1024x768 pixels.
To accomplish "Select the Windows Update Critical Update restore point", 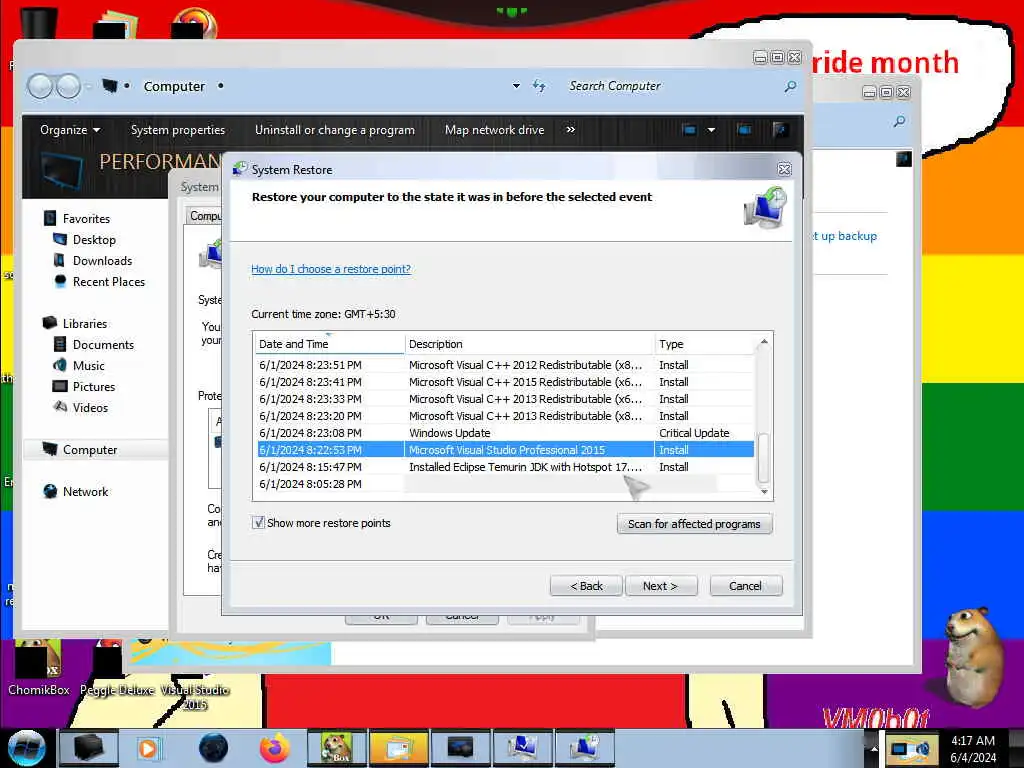I will point(504,433).
